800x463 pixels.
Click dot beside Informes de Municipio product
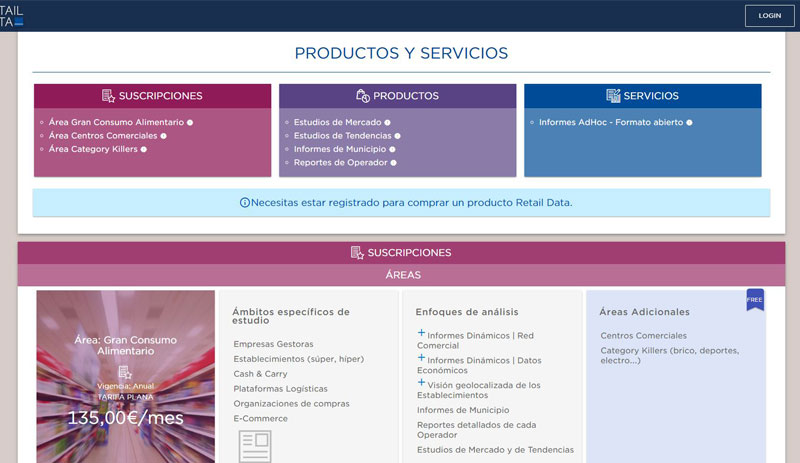[392, 149]
